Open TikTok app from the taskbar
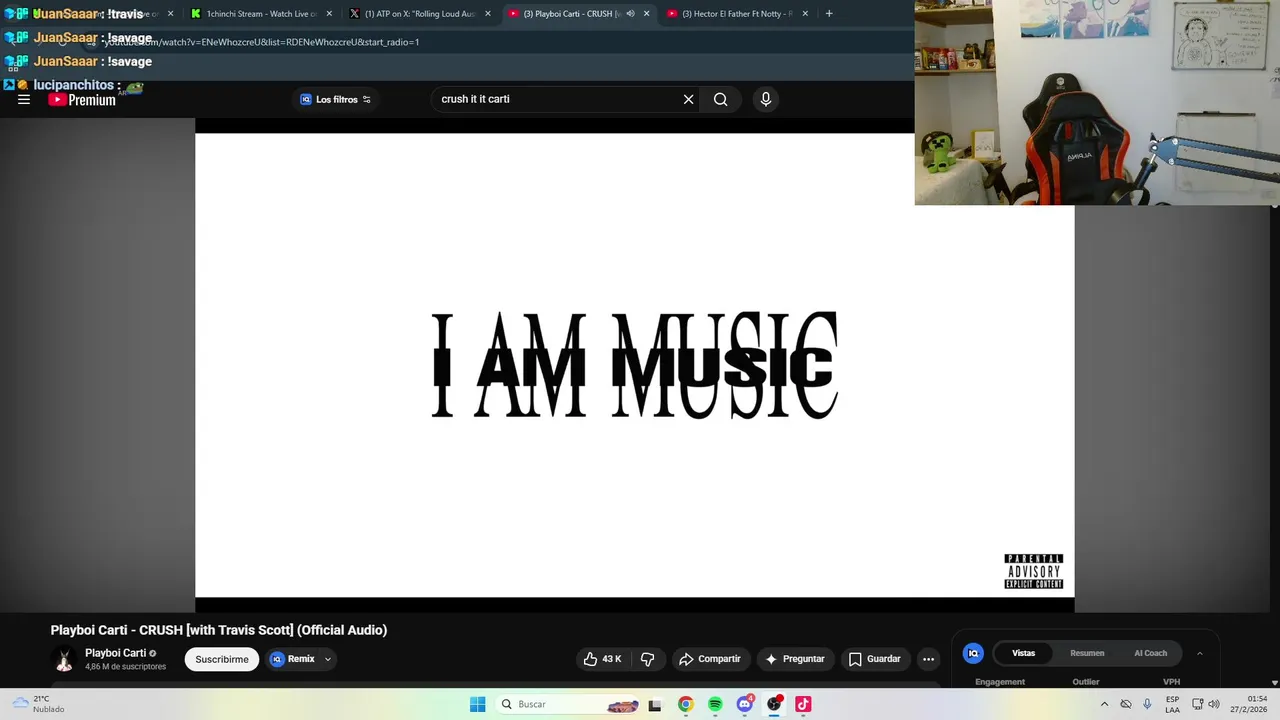 point(803,704)
